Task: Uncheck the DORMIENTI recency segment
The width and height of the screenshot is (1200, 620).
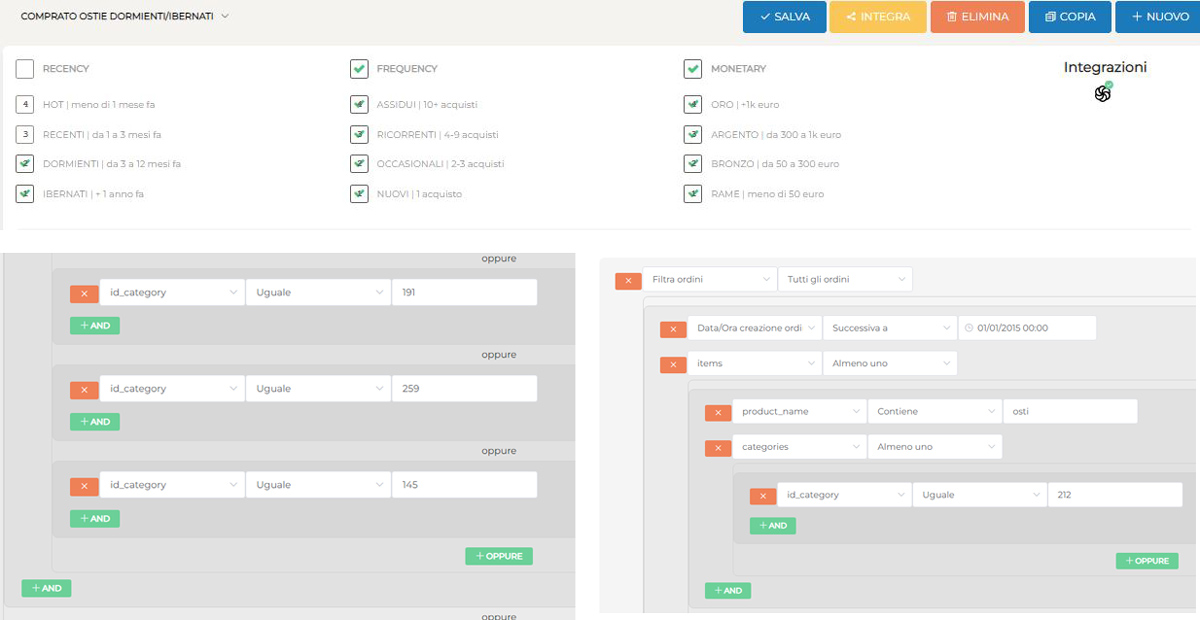Action: [25, 164]
